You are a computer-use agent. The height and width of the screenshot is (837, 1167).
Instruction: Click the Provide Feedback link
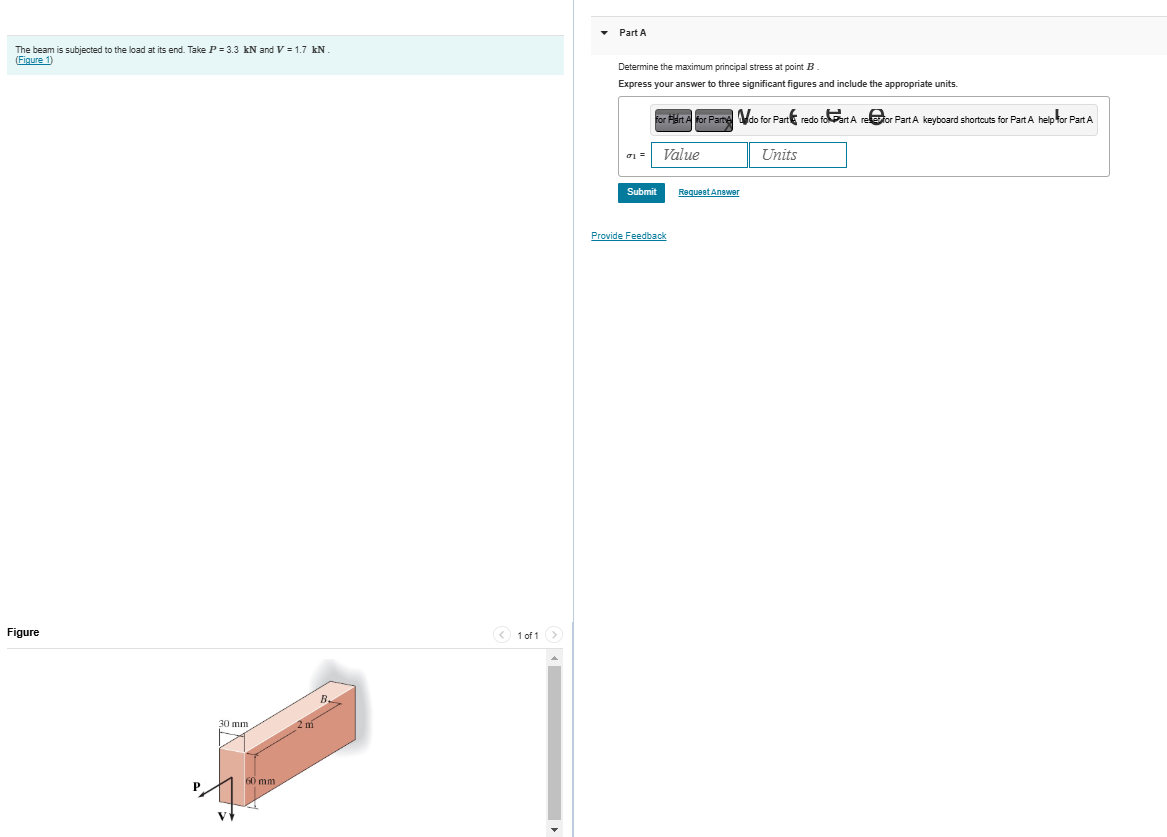click(628, 235)
